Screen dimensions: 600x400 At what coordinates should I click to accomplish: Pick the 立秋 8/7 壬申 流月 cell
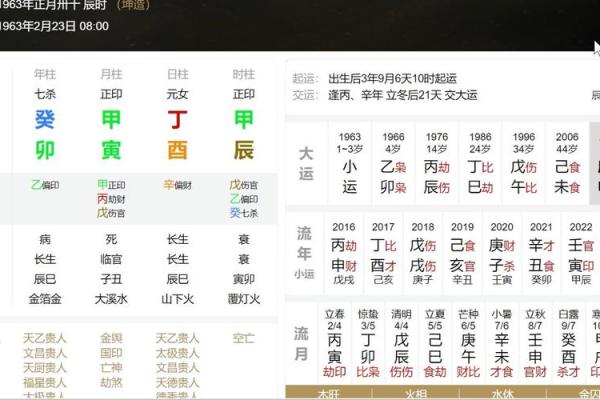coord(535,343)
